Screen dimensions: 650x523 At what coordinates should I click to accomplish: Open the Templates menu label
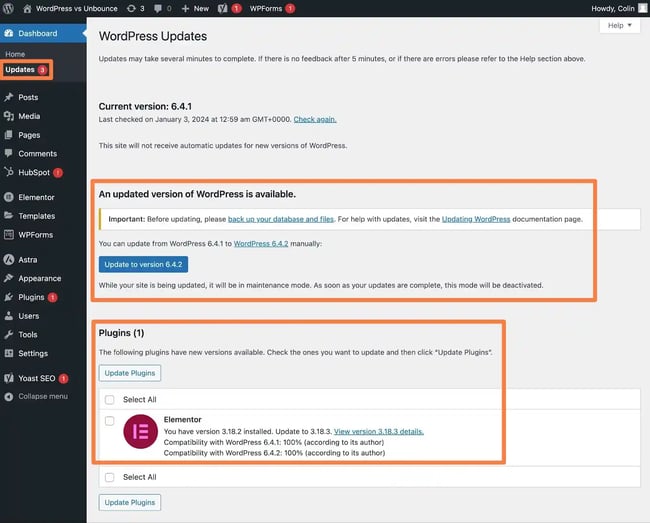tap(36, 215)
